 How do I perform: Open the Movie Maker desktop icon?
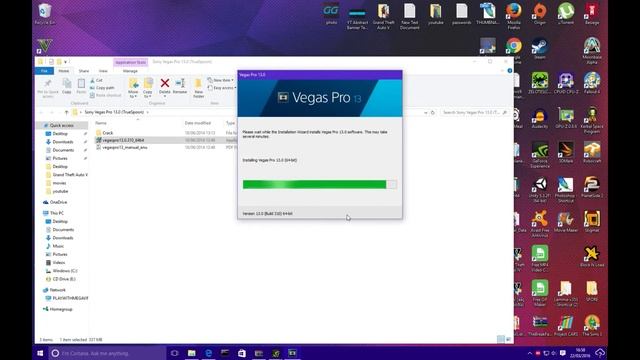coord(566,222)
